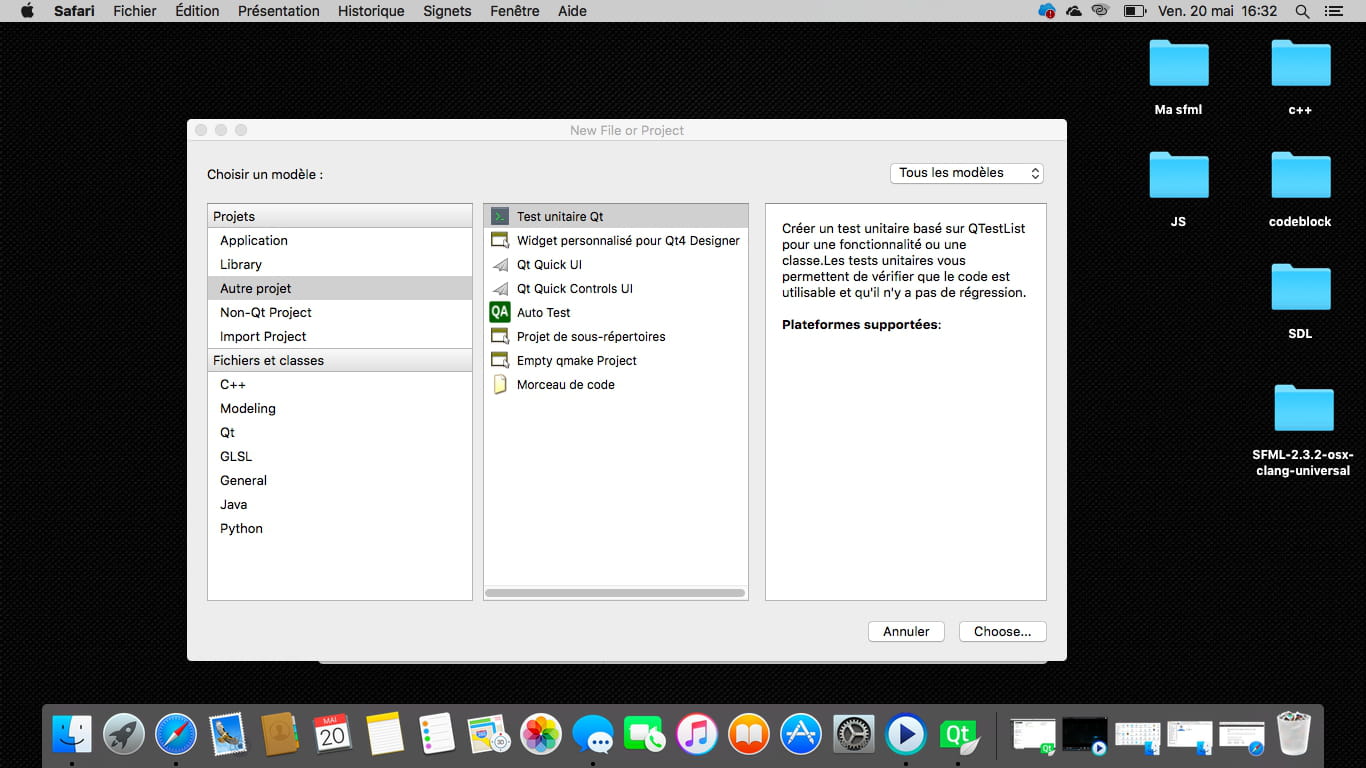
Task: Select the Modeling category
Action: click(x=340, y=408)
